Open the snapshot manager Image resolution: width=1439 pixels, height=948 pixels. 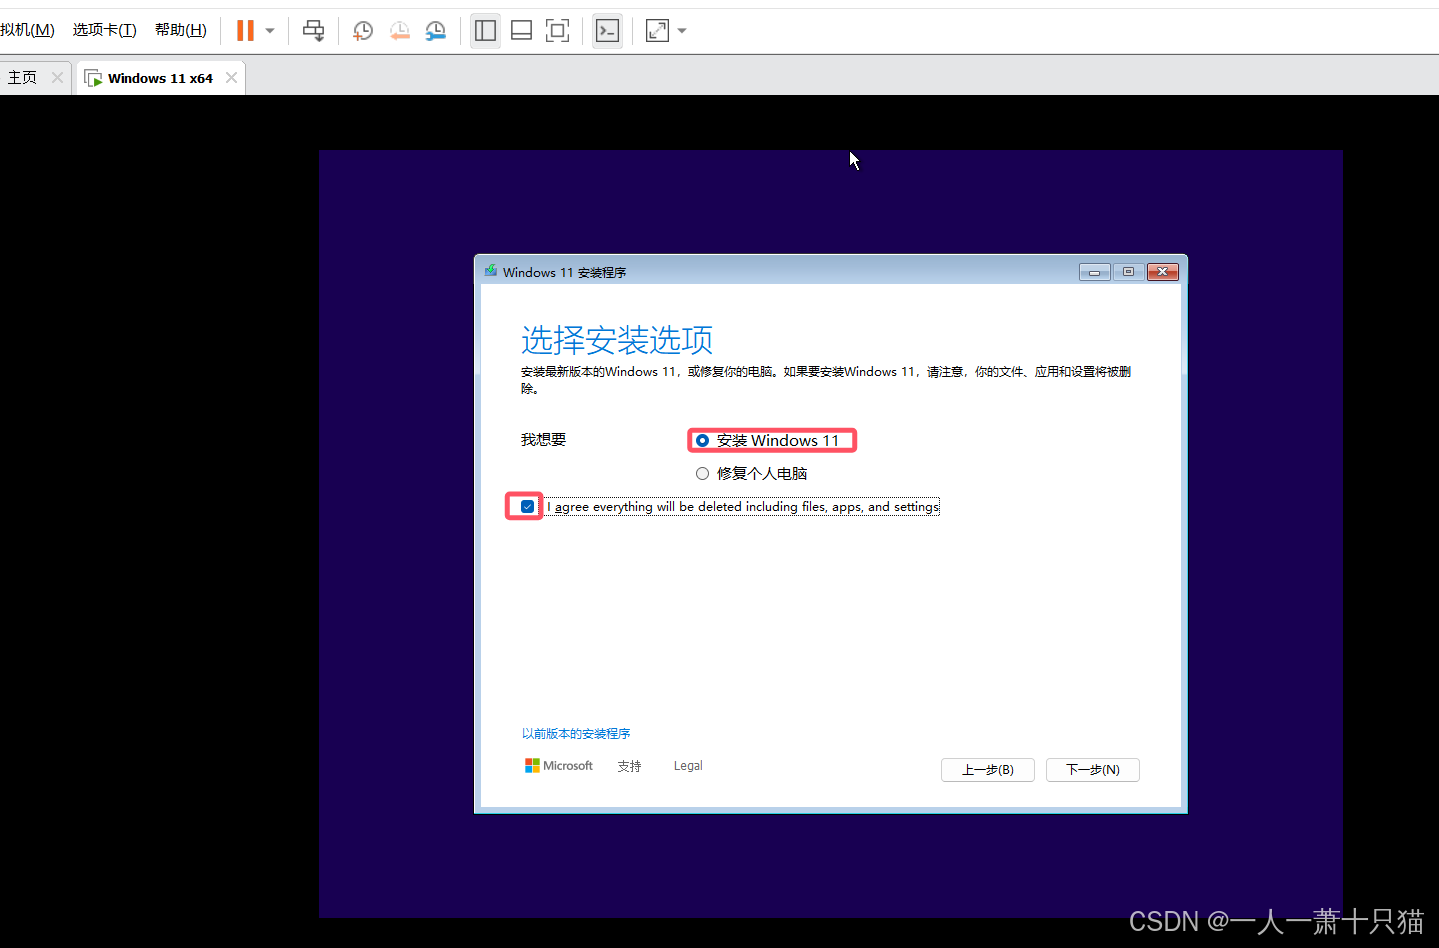pyautogui.click(x=436, y=31)
